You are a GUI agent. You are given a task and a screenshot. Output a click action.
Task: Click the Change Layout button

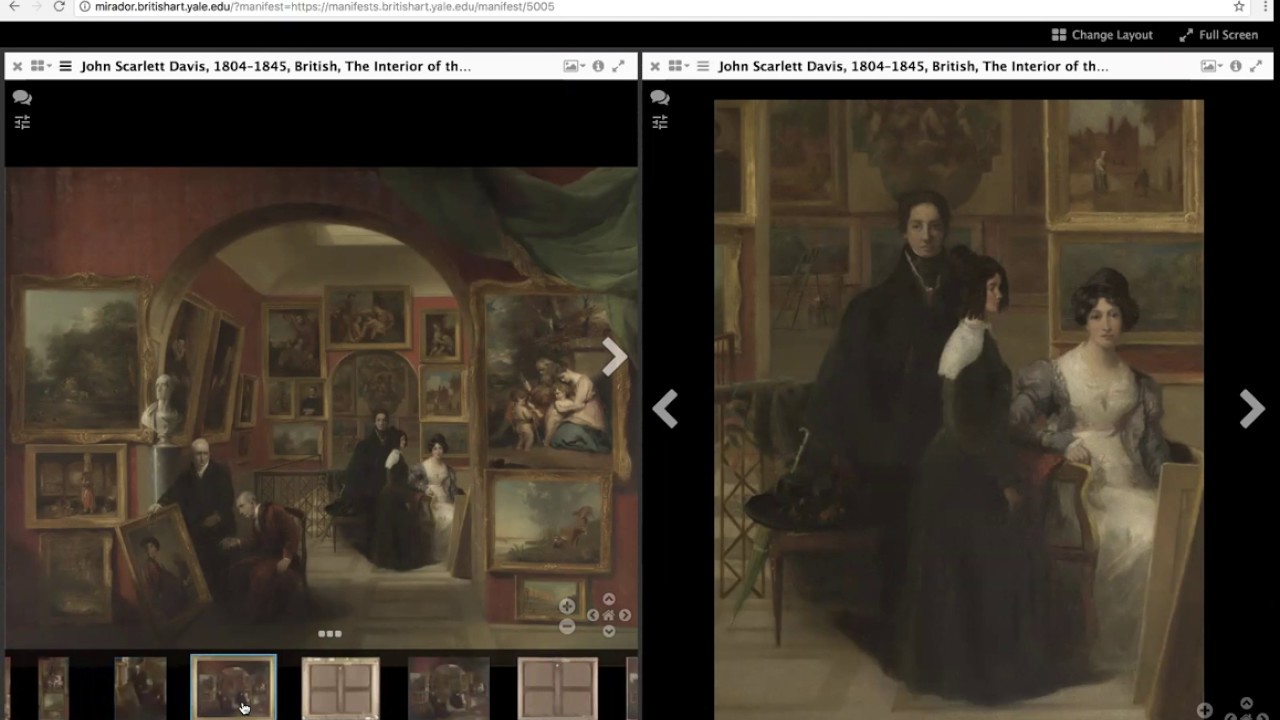[1102, 35]
